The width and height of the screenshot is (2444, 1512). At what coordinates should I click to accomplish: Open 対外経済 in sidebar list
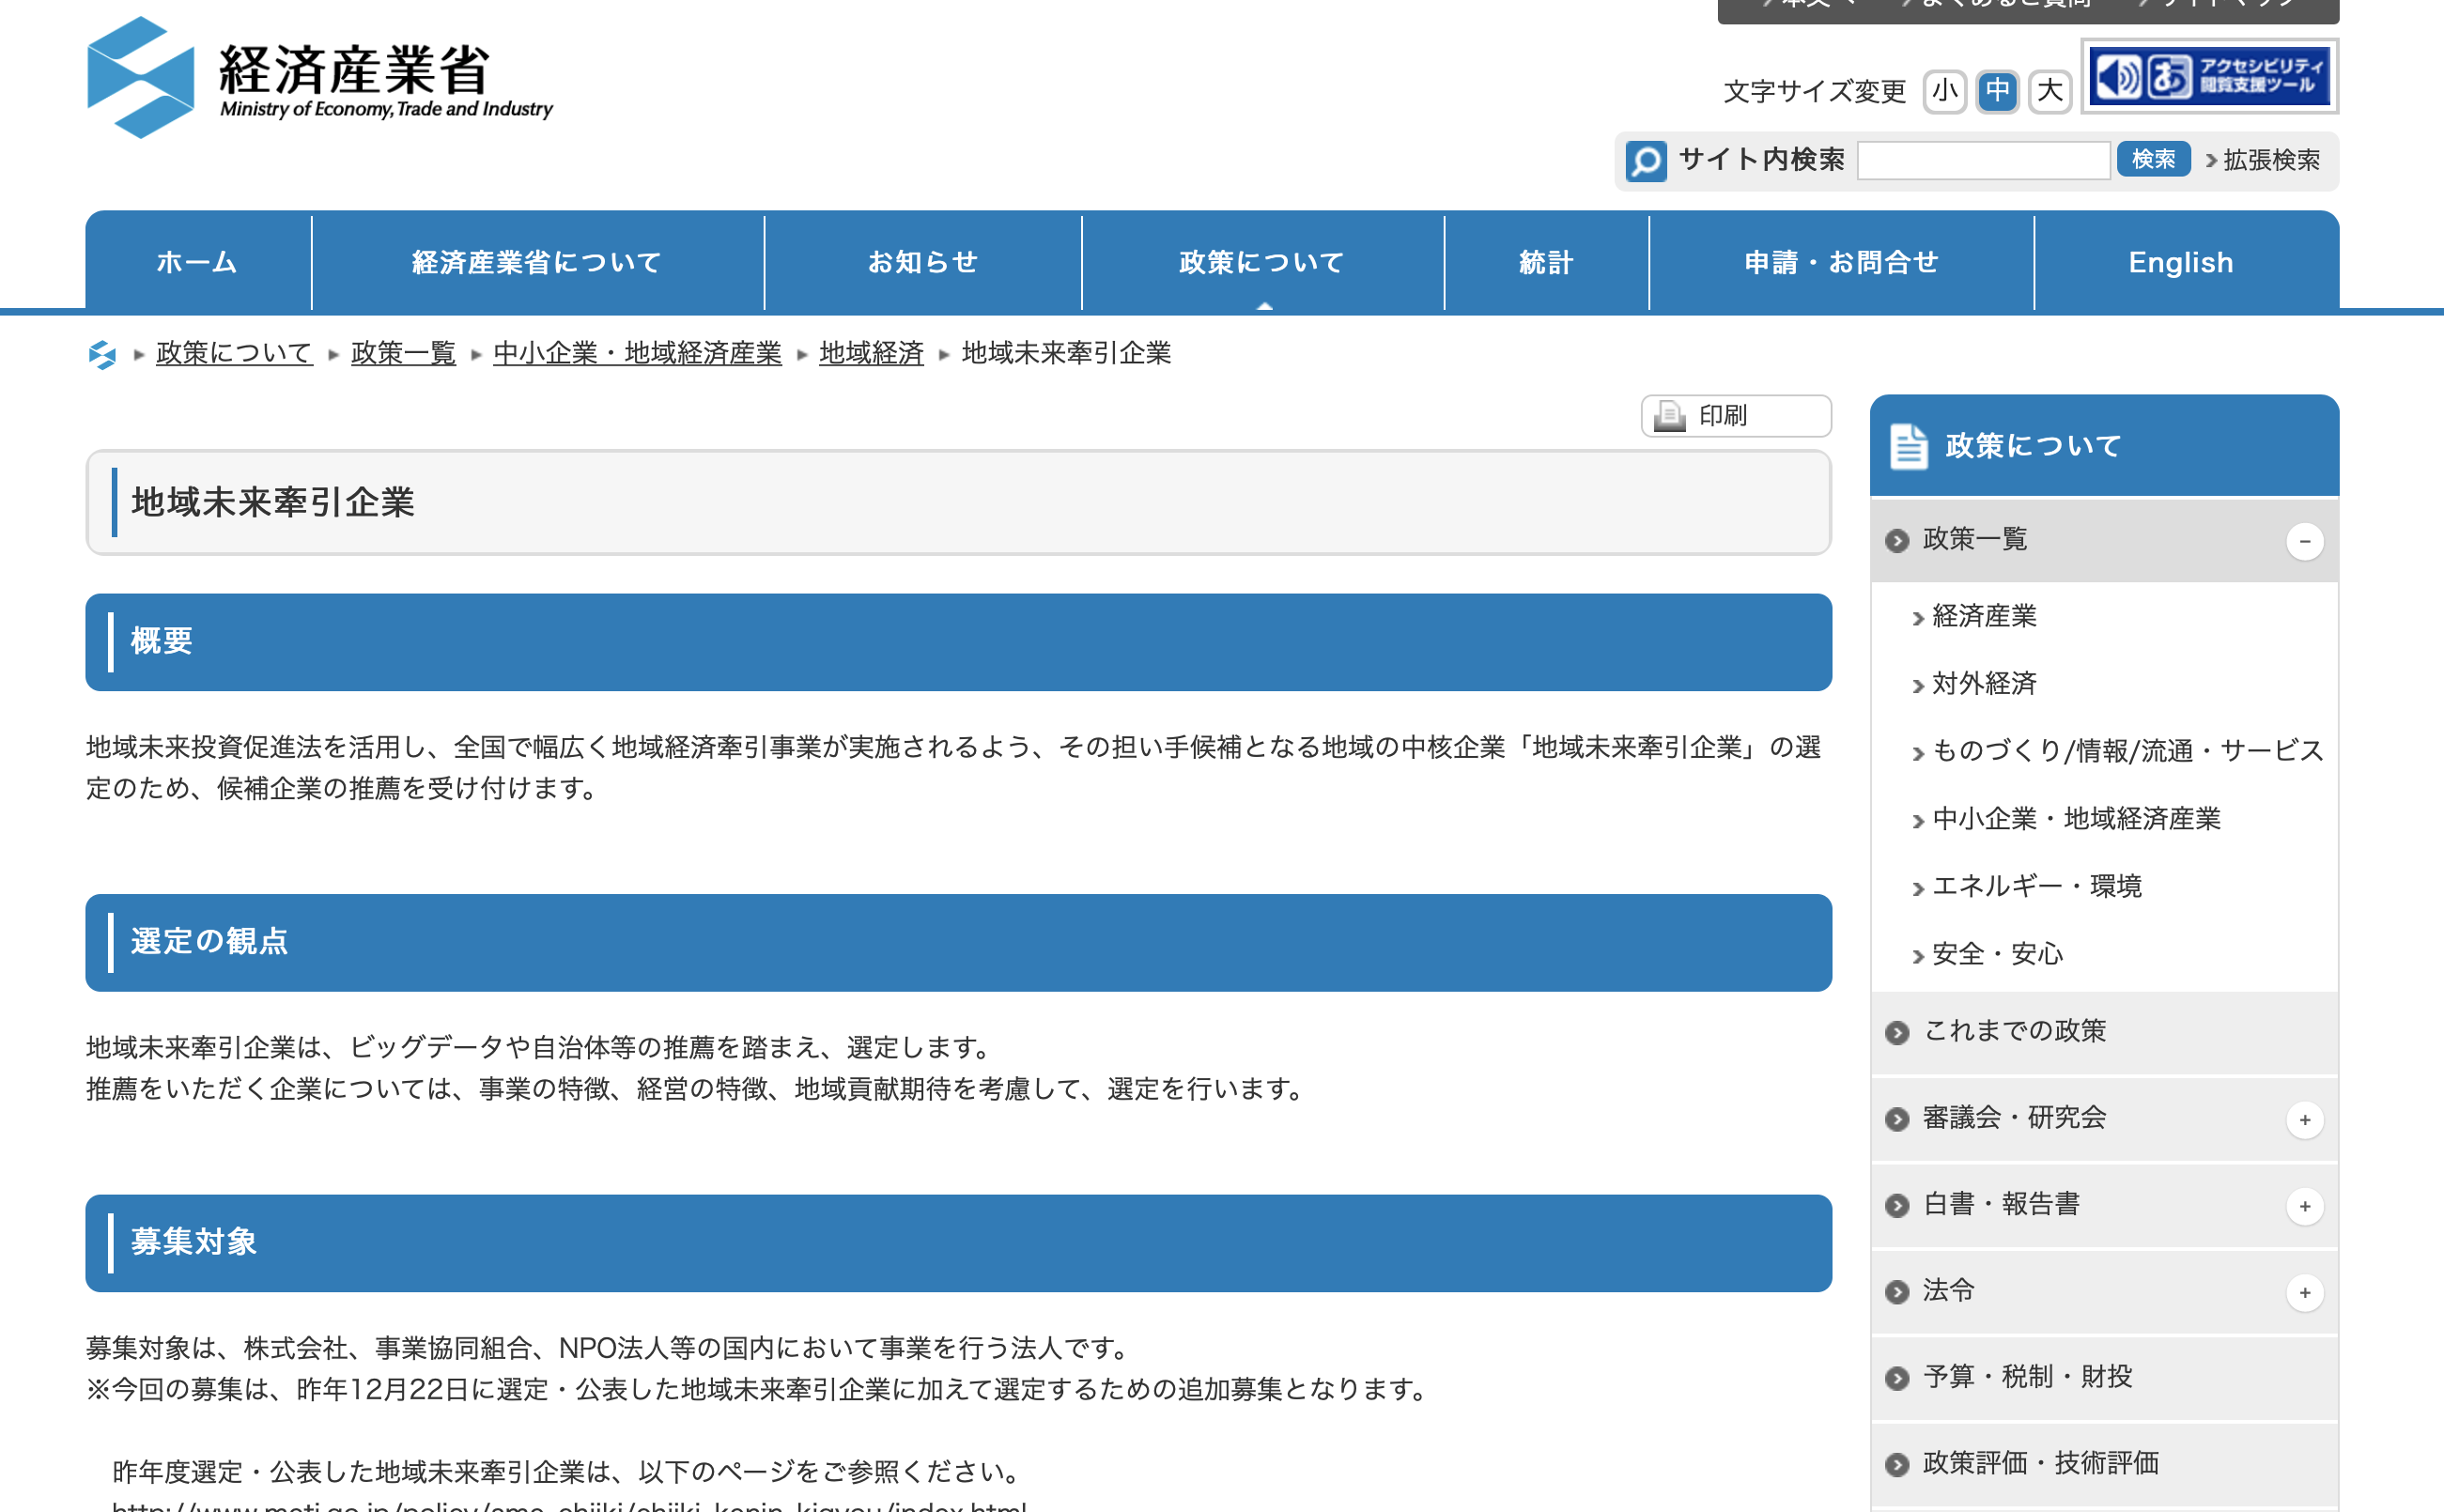pos(1984,684)
